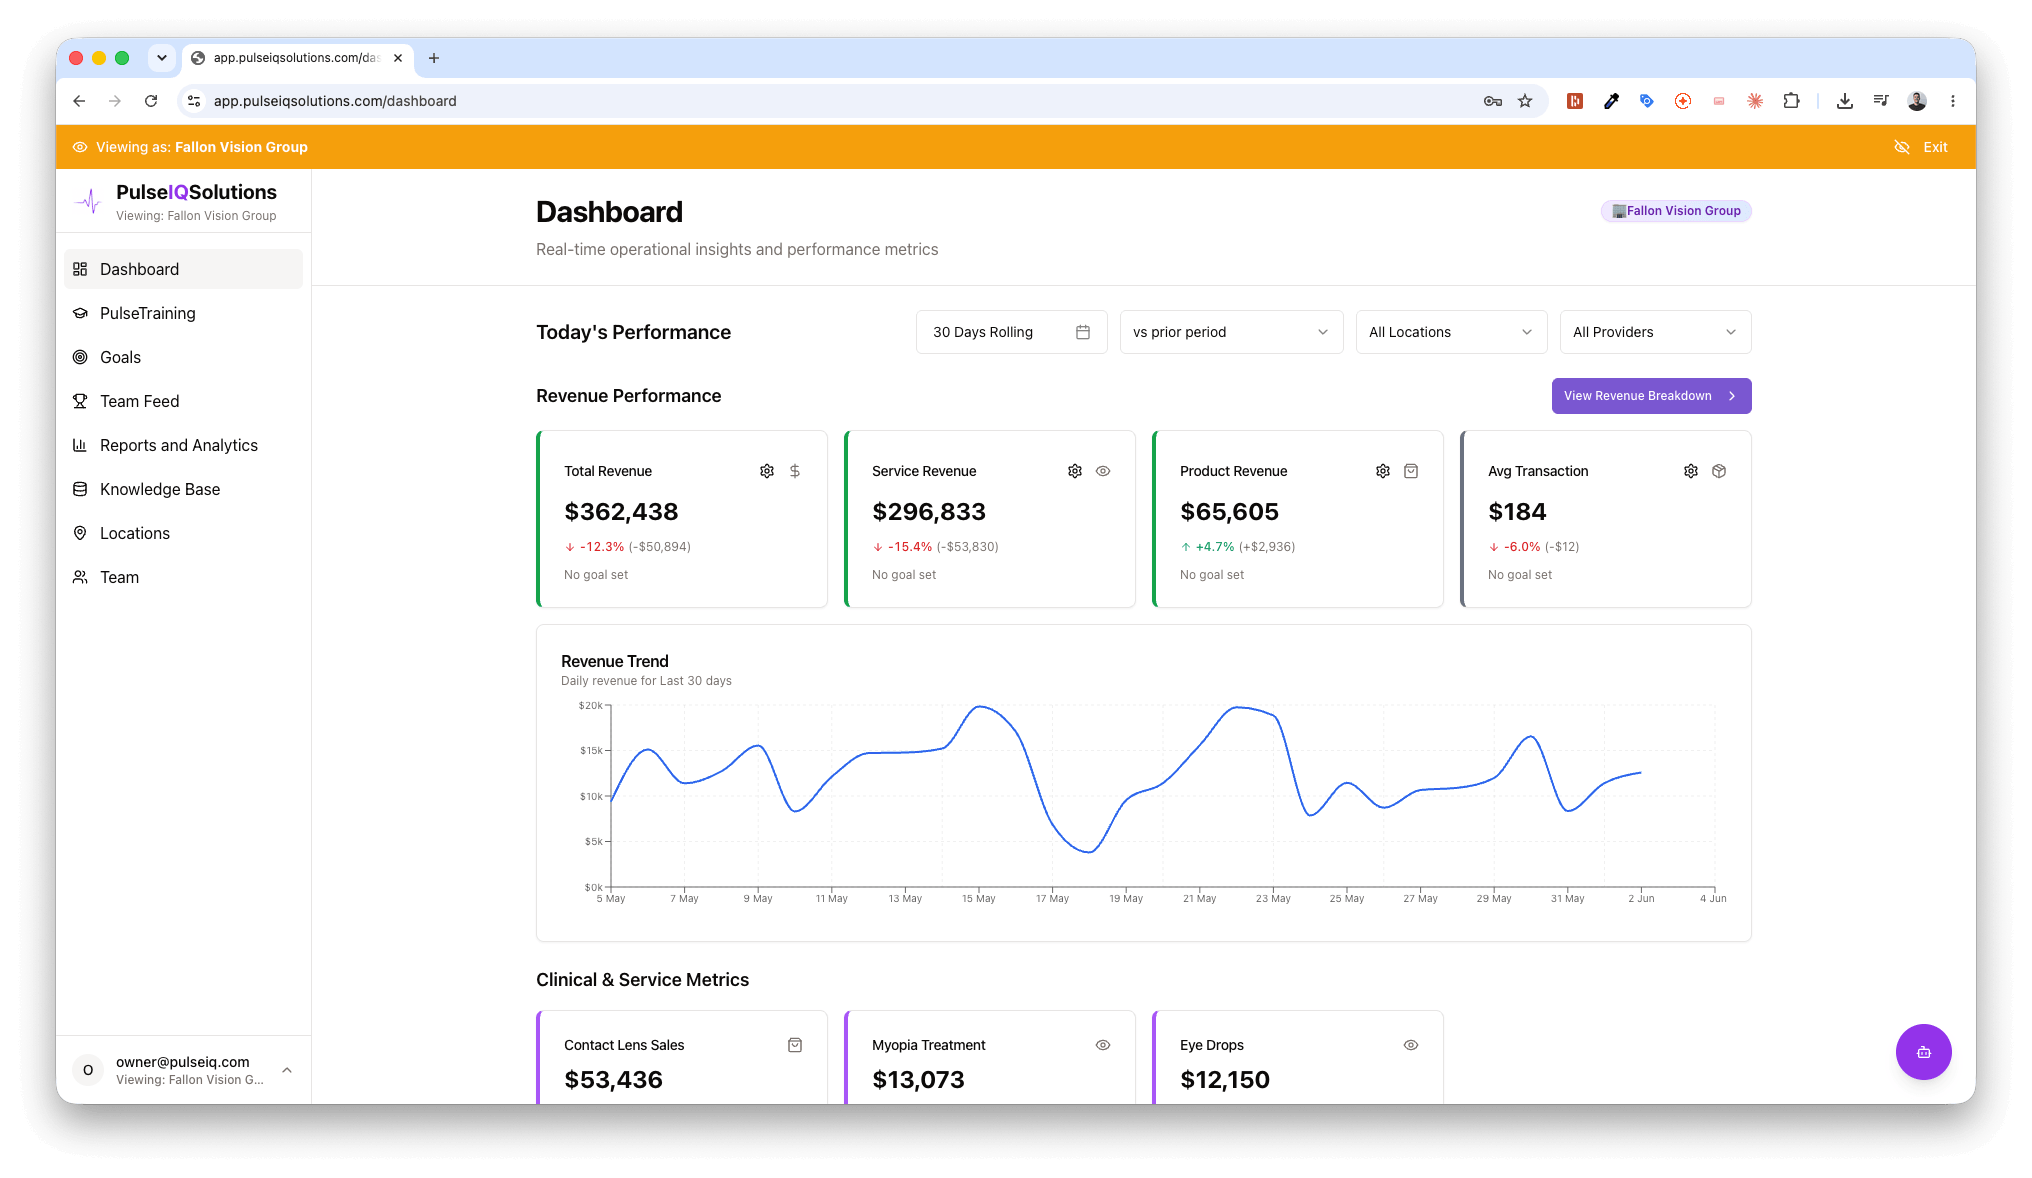Click the eyedropper extension icon
The image size is (2032, 1178).
click(1611, 101)
